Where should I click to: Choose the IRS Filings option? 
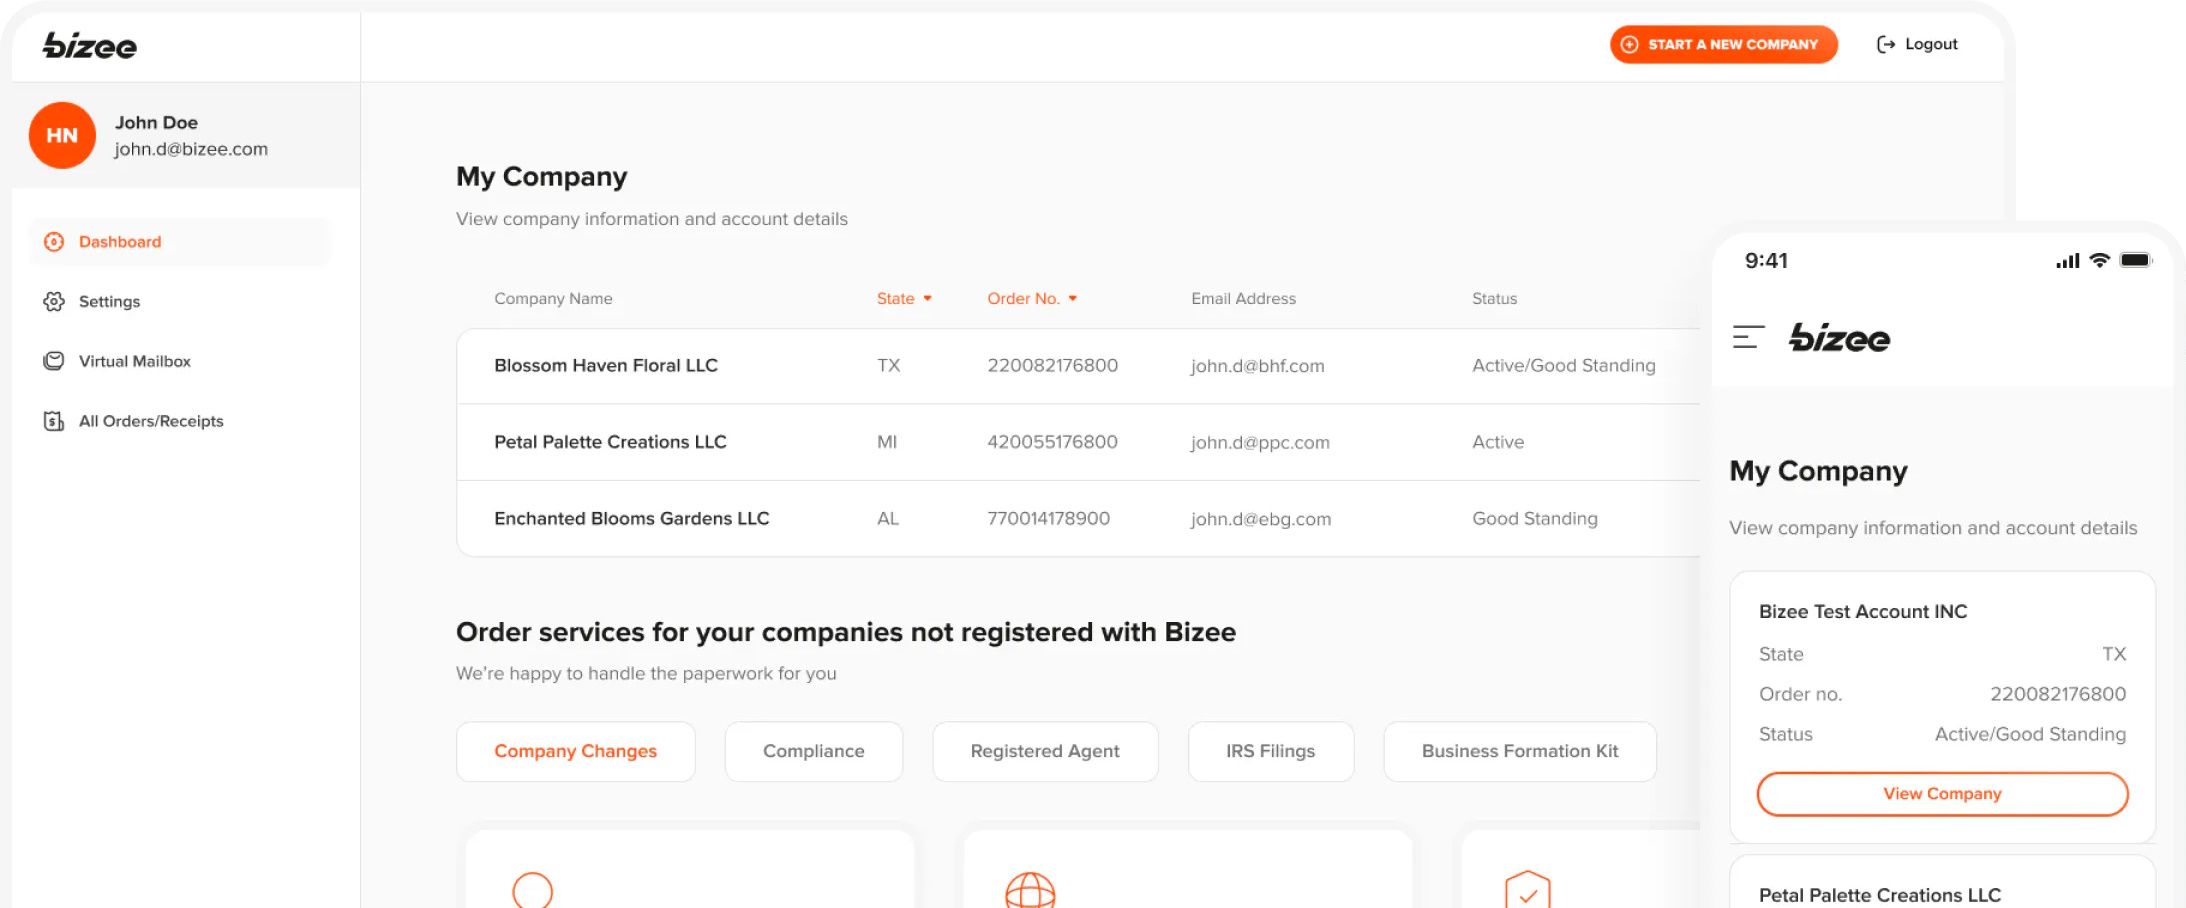pos(1270,751)
